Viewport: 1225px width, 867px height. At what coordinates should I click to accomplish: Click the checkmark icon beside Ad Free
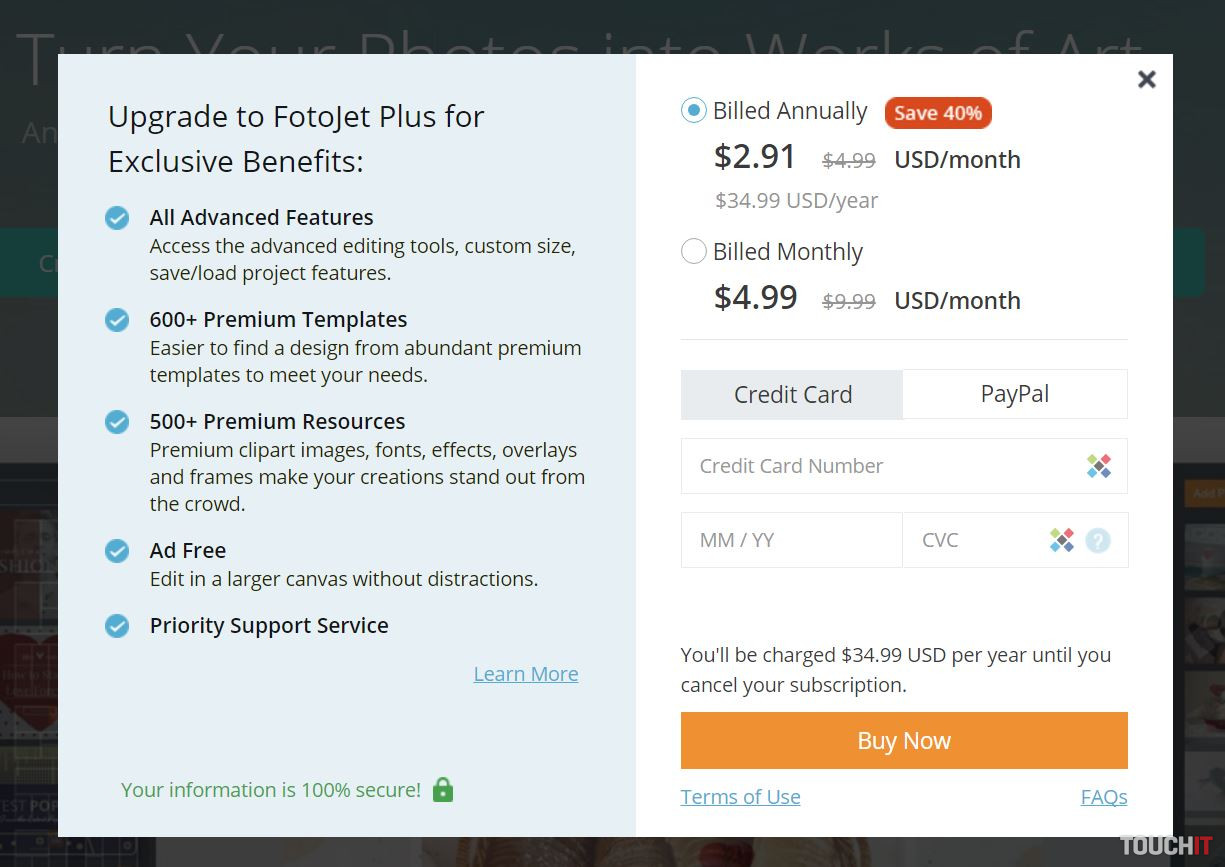[117, 551]
